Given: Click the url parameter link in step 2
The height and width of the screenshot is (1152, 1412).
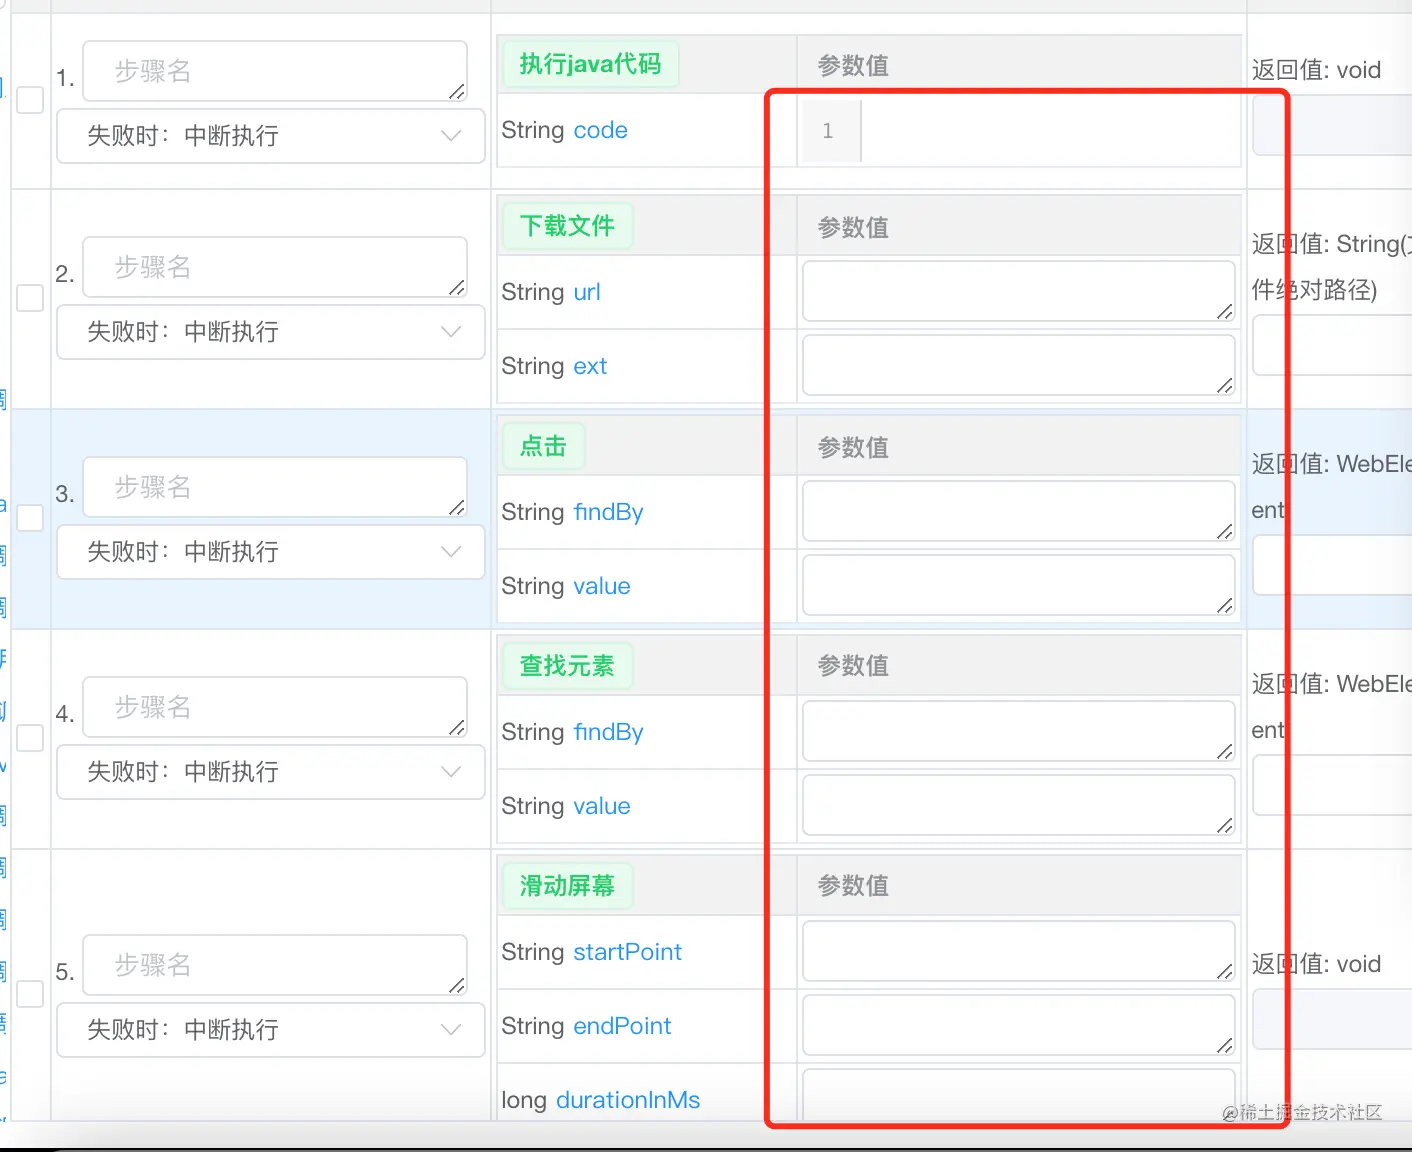Looking at the screenshot, I should 587,291.
